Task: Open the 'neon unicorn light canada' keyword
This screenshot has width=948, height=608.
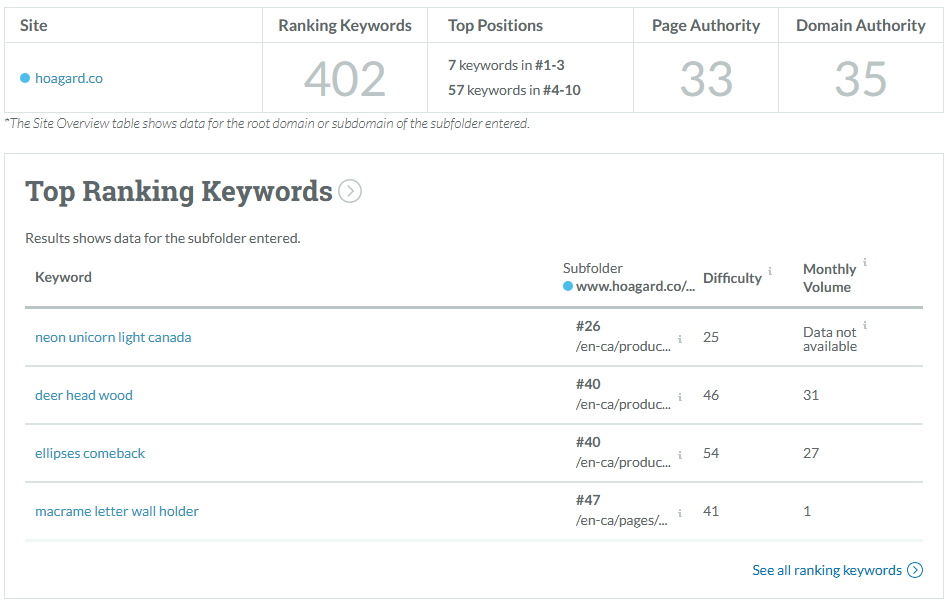Action: pos(113,337)
